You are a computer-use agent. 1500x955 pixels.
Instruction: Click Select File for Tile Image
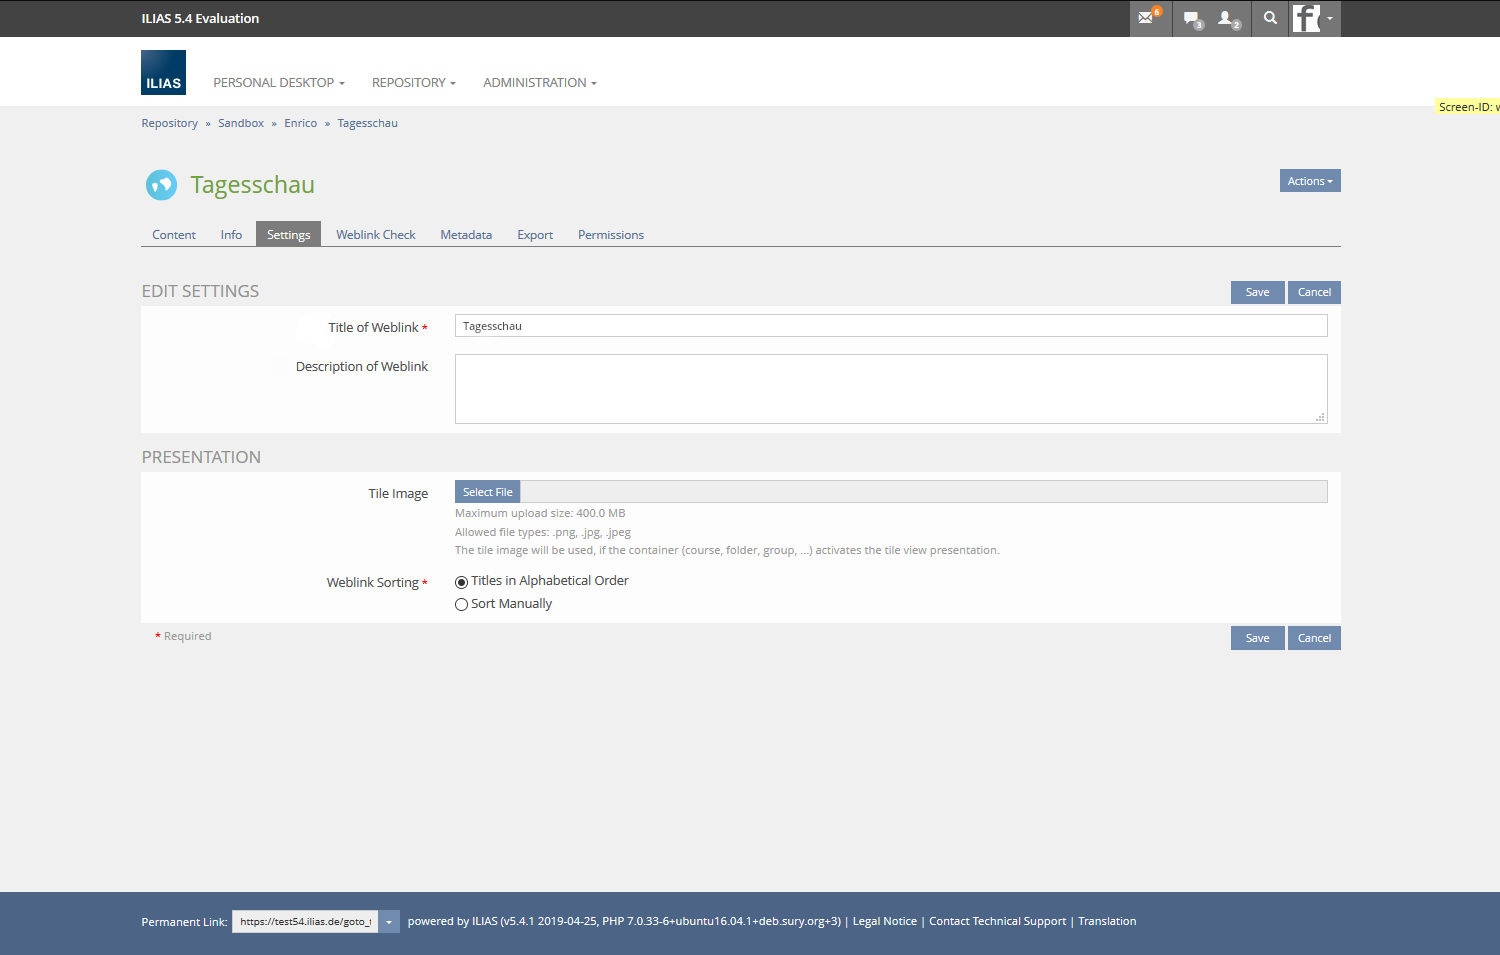(487, 492)
